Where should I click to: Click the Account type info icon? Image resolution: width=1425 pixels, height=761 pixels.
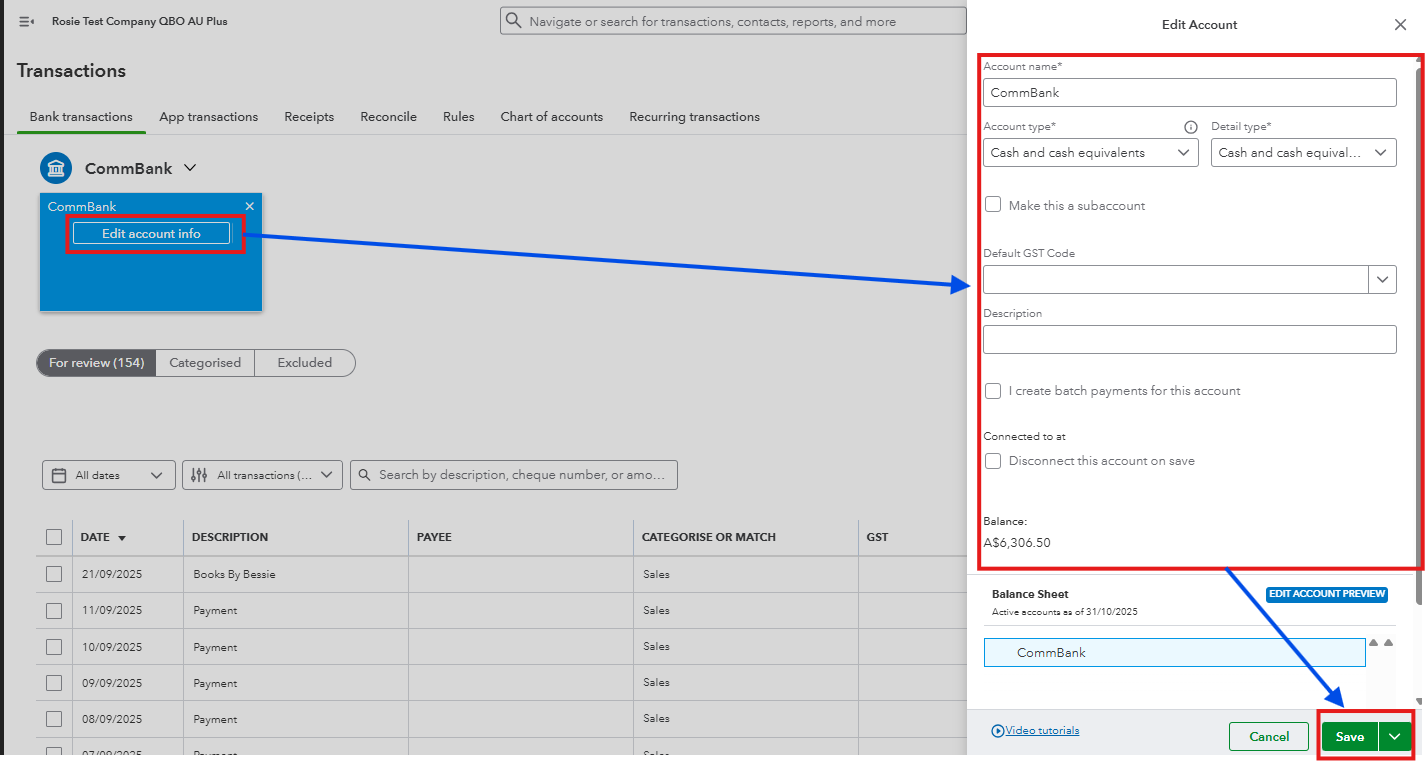[x=1190, y=127]
